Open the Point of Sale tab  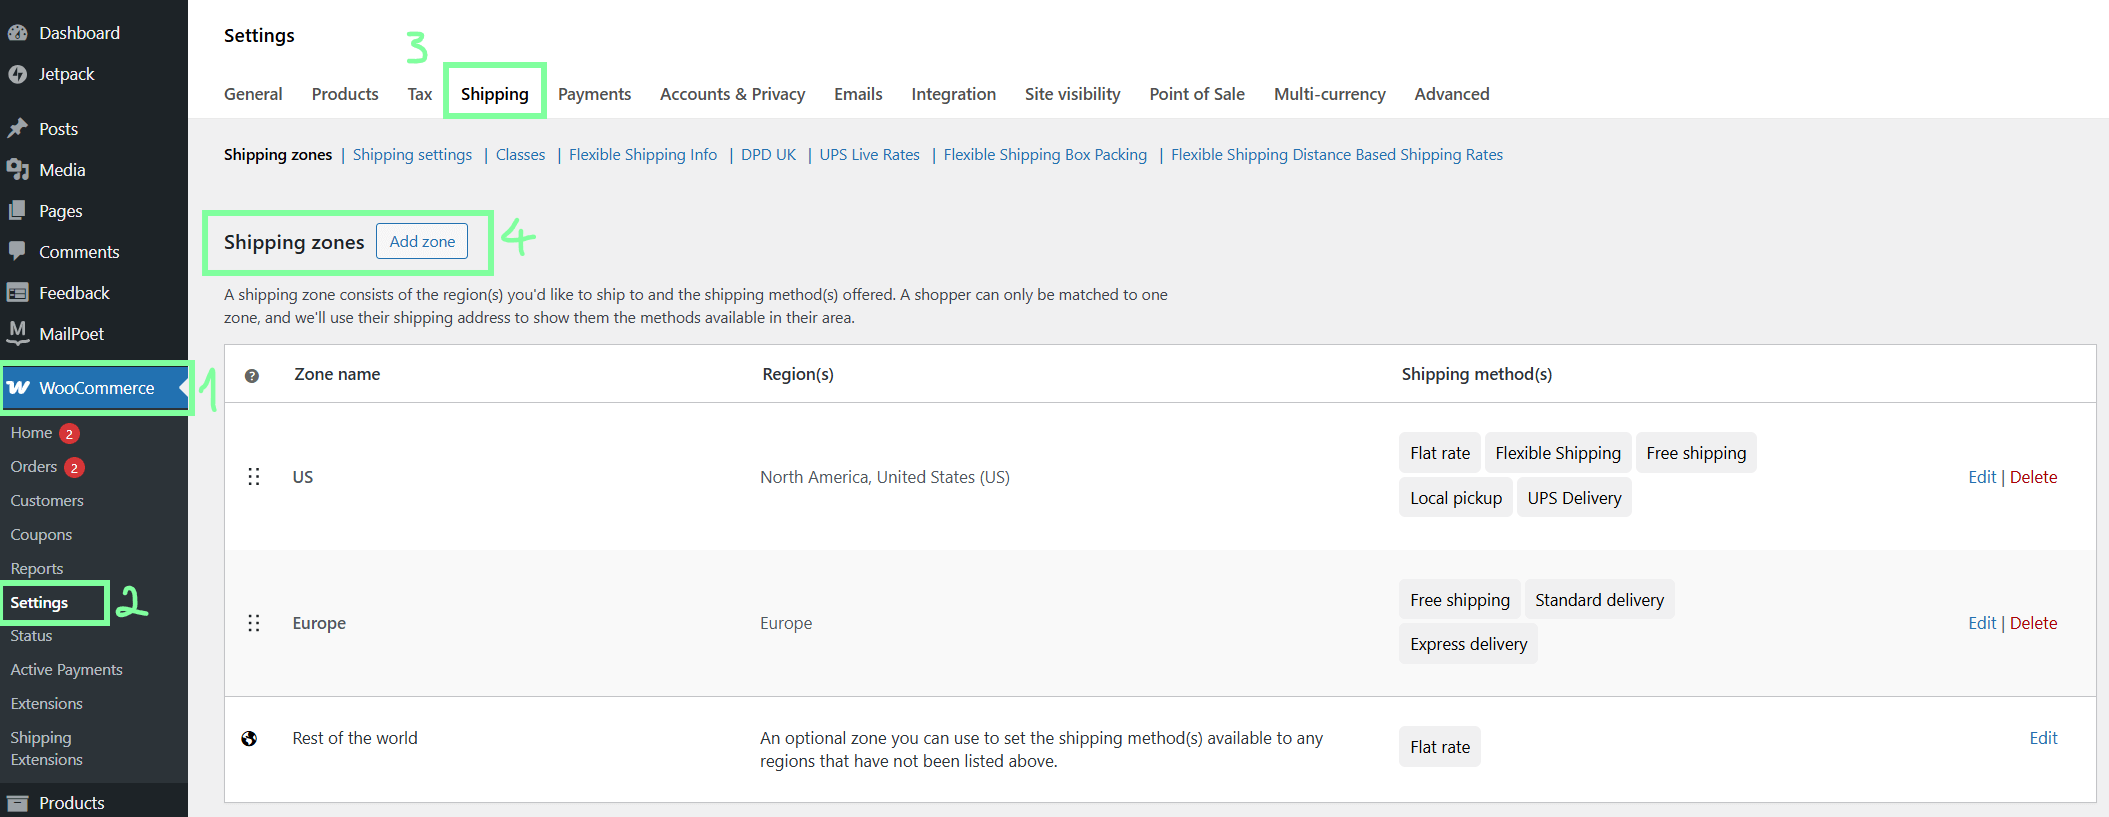coord(1197,94)
